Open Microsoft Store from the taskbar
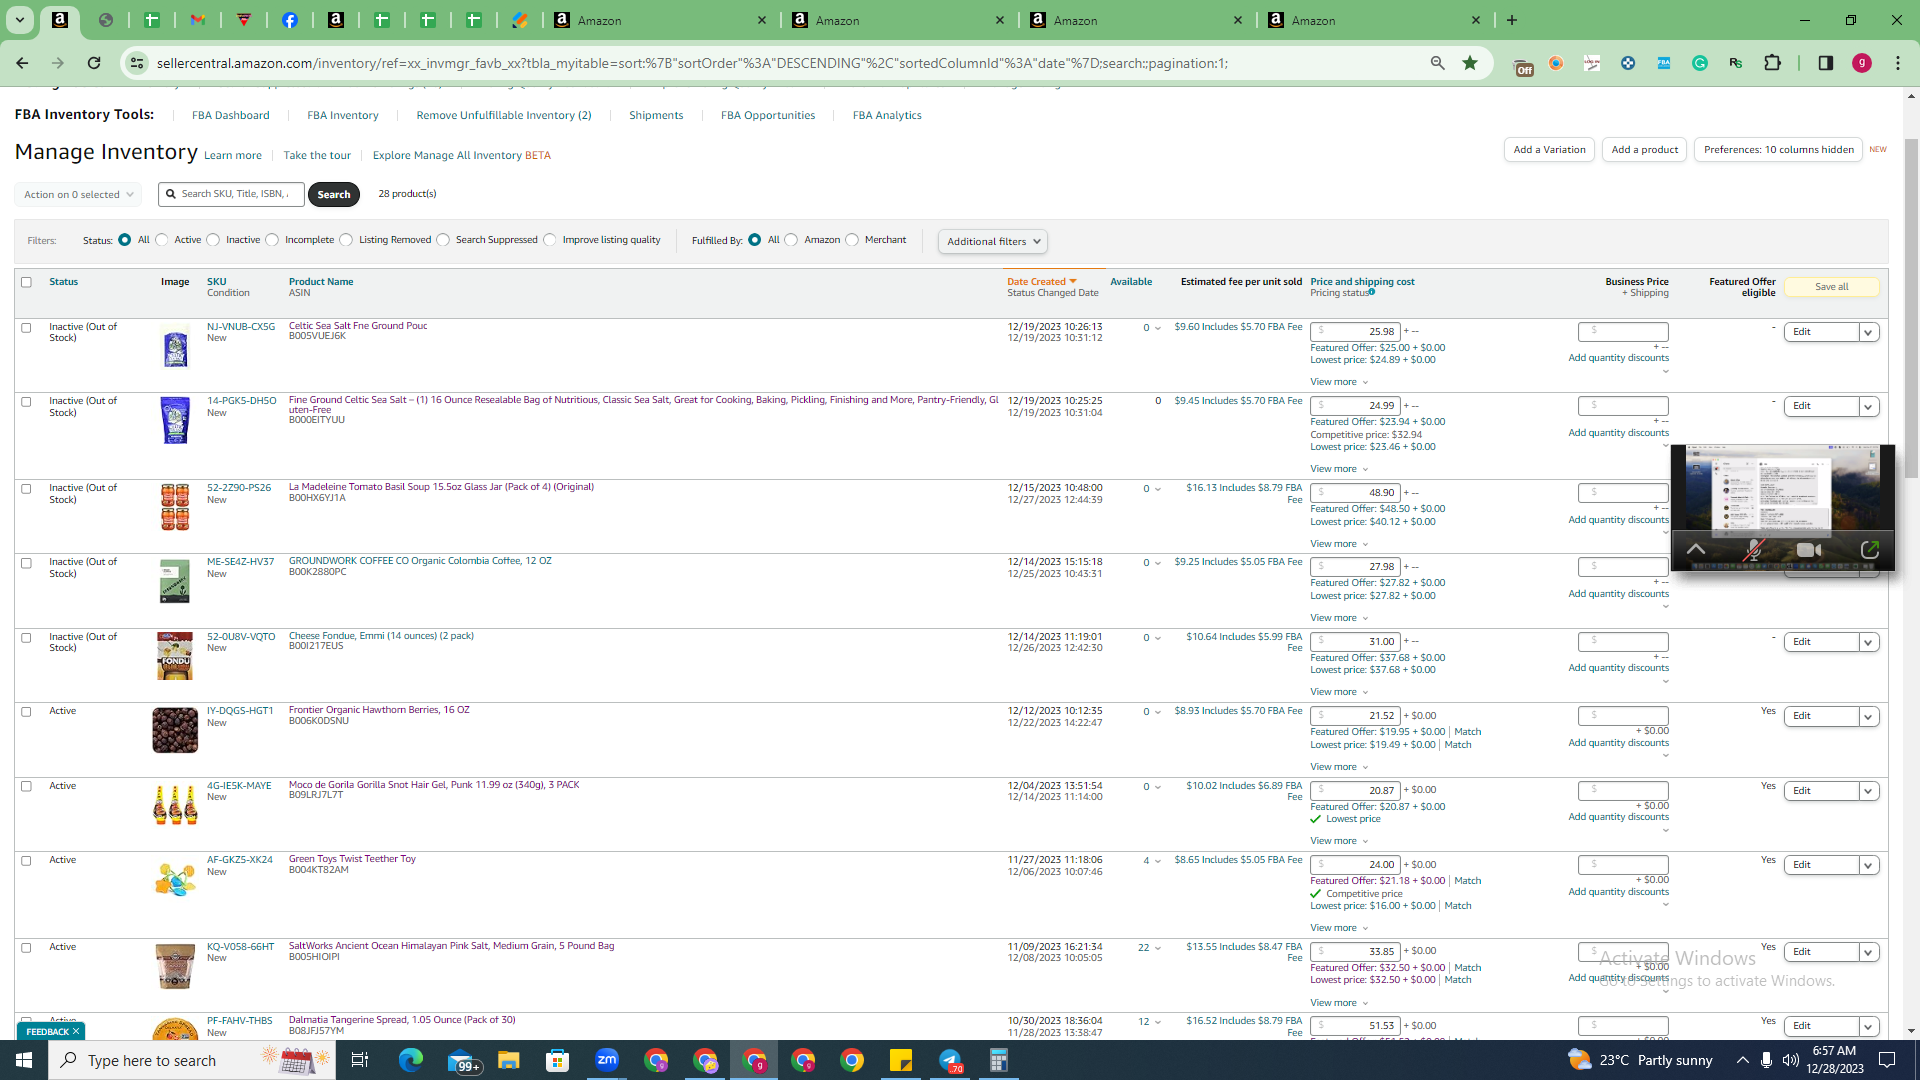Image resolution: width=1920 pixels, height=1080 pixels. pyautogui.click(x=558, y=1060)
